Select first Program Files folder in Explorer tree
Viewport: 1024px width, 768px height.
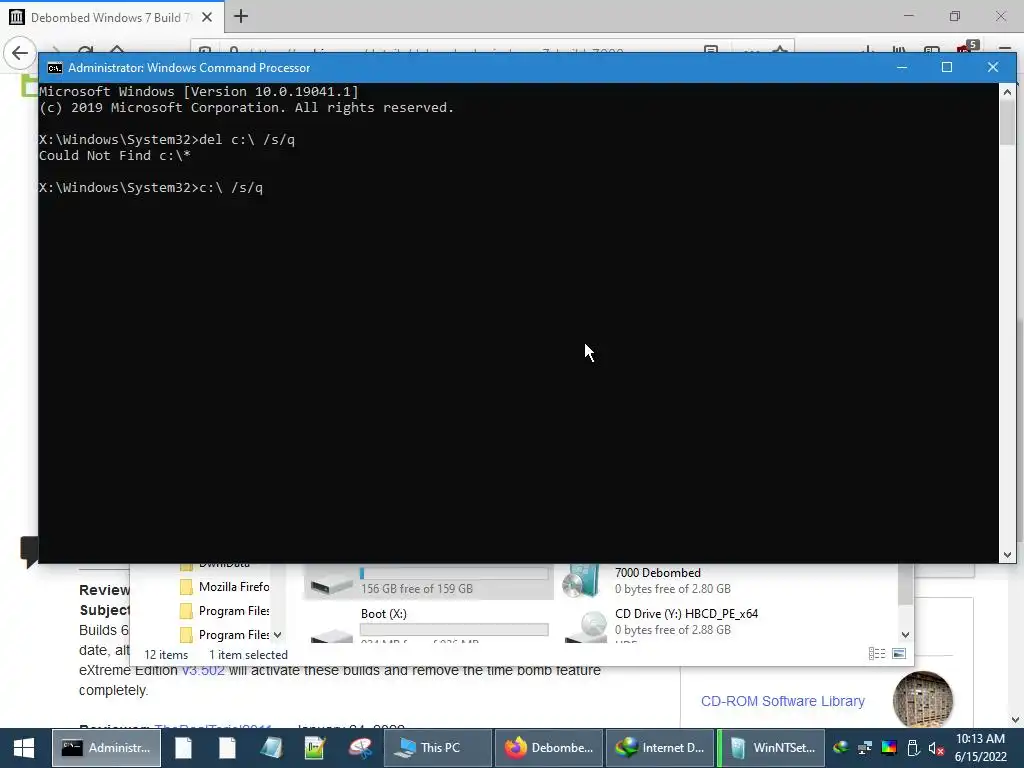coord(225,611)
